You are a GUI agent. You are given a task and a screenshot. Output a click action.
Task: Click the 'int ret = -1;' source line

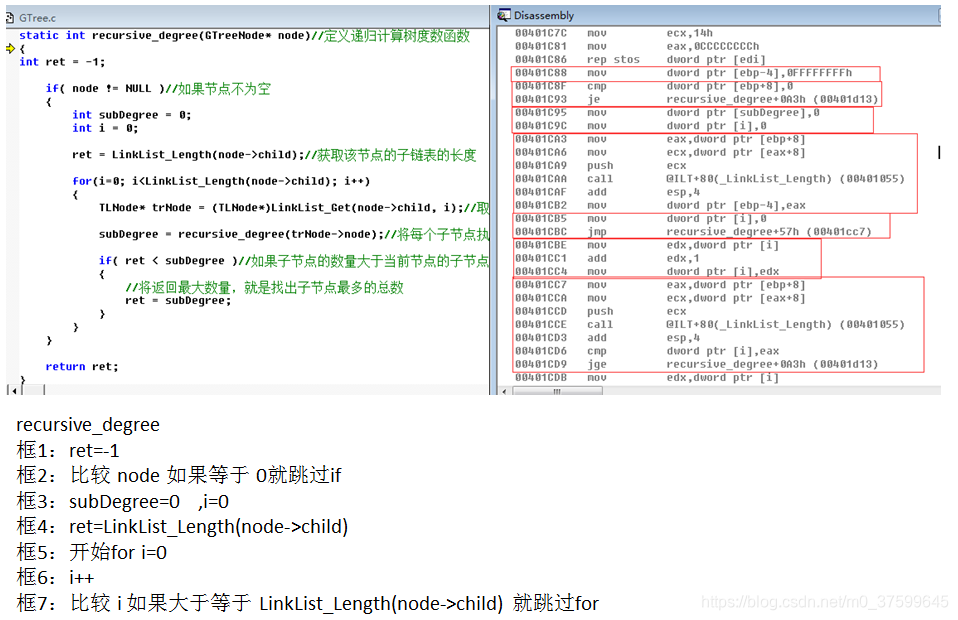pyautogui.click(x=62, y=62)
